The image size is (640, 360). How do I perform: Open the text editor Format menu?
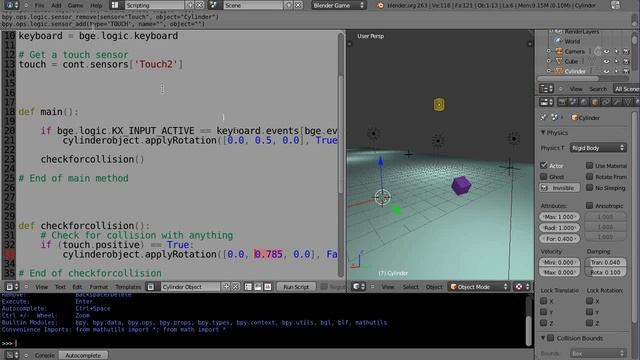coord(99,287)
